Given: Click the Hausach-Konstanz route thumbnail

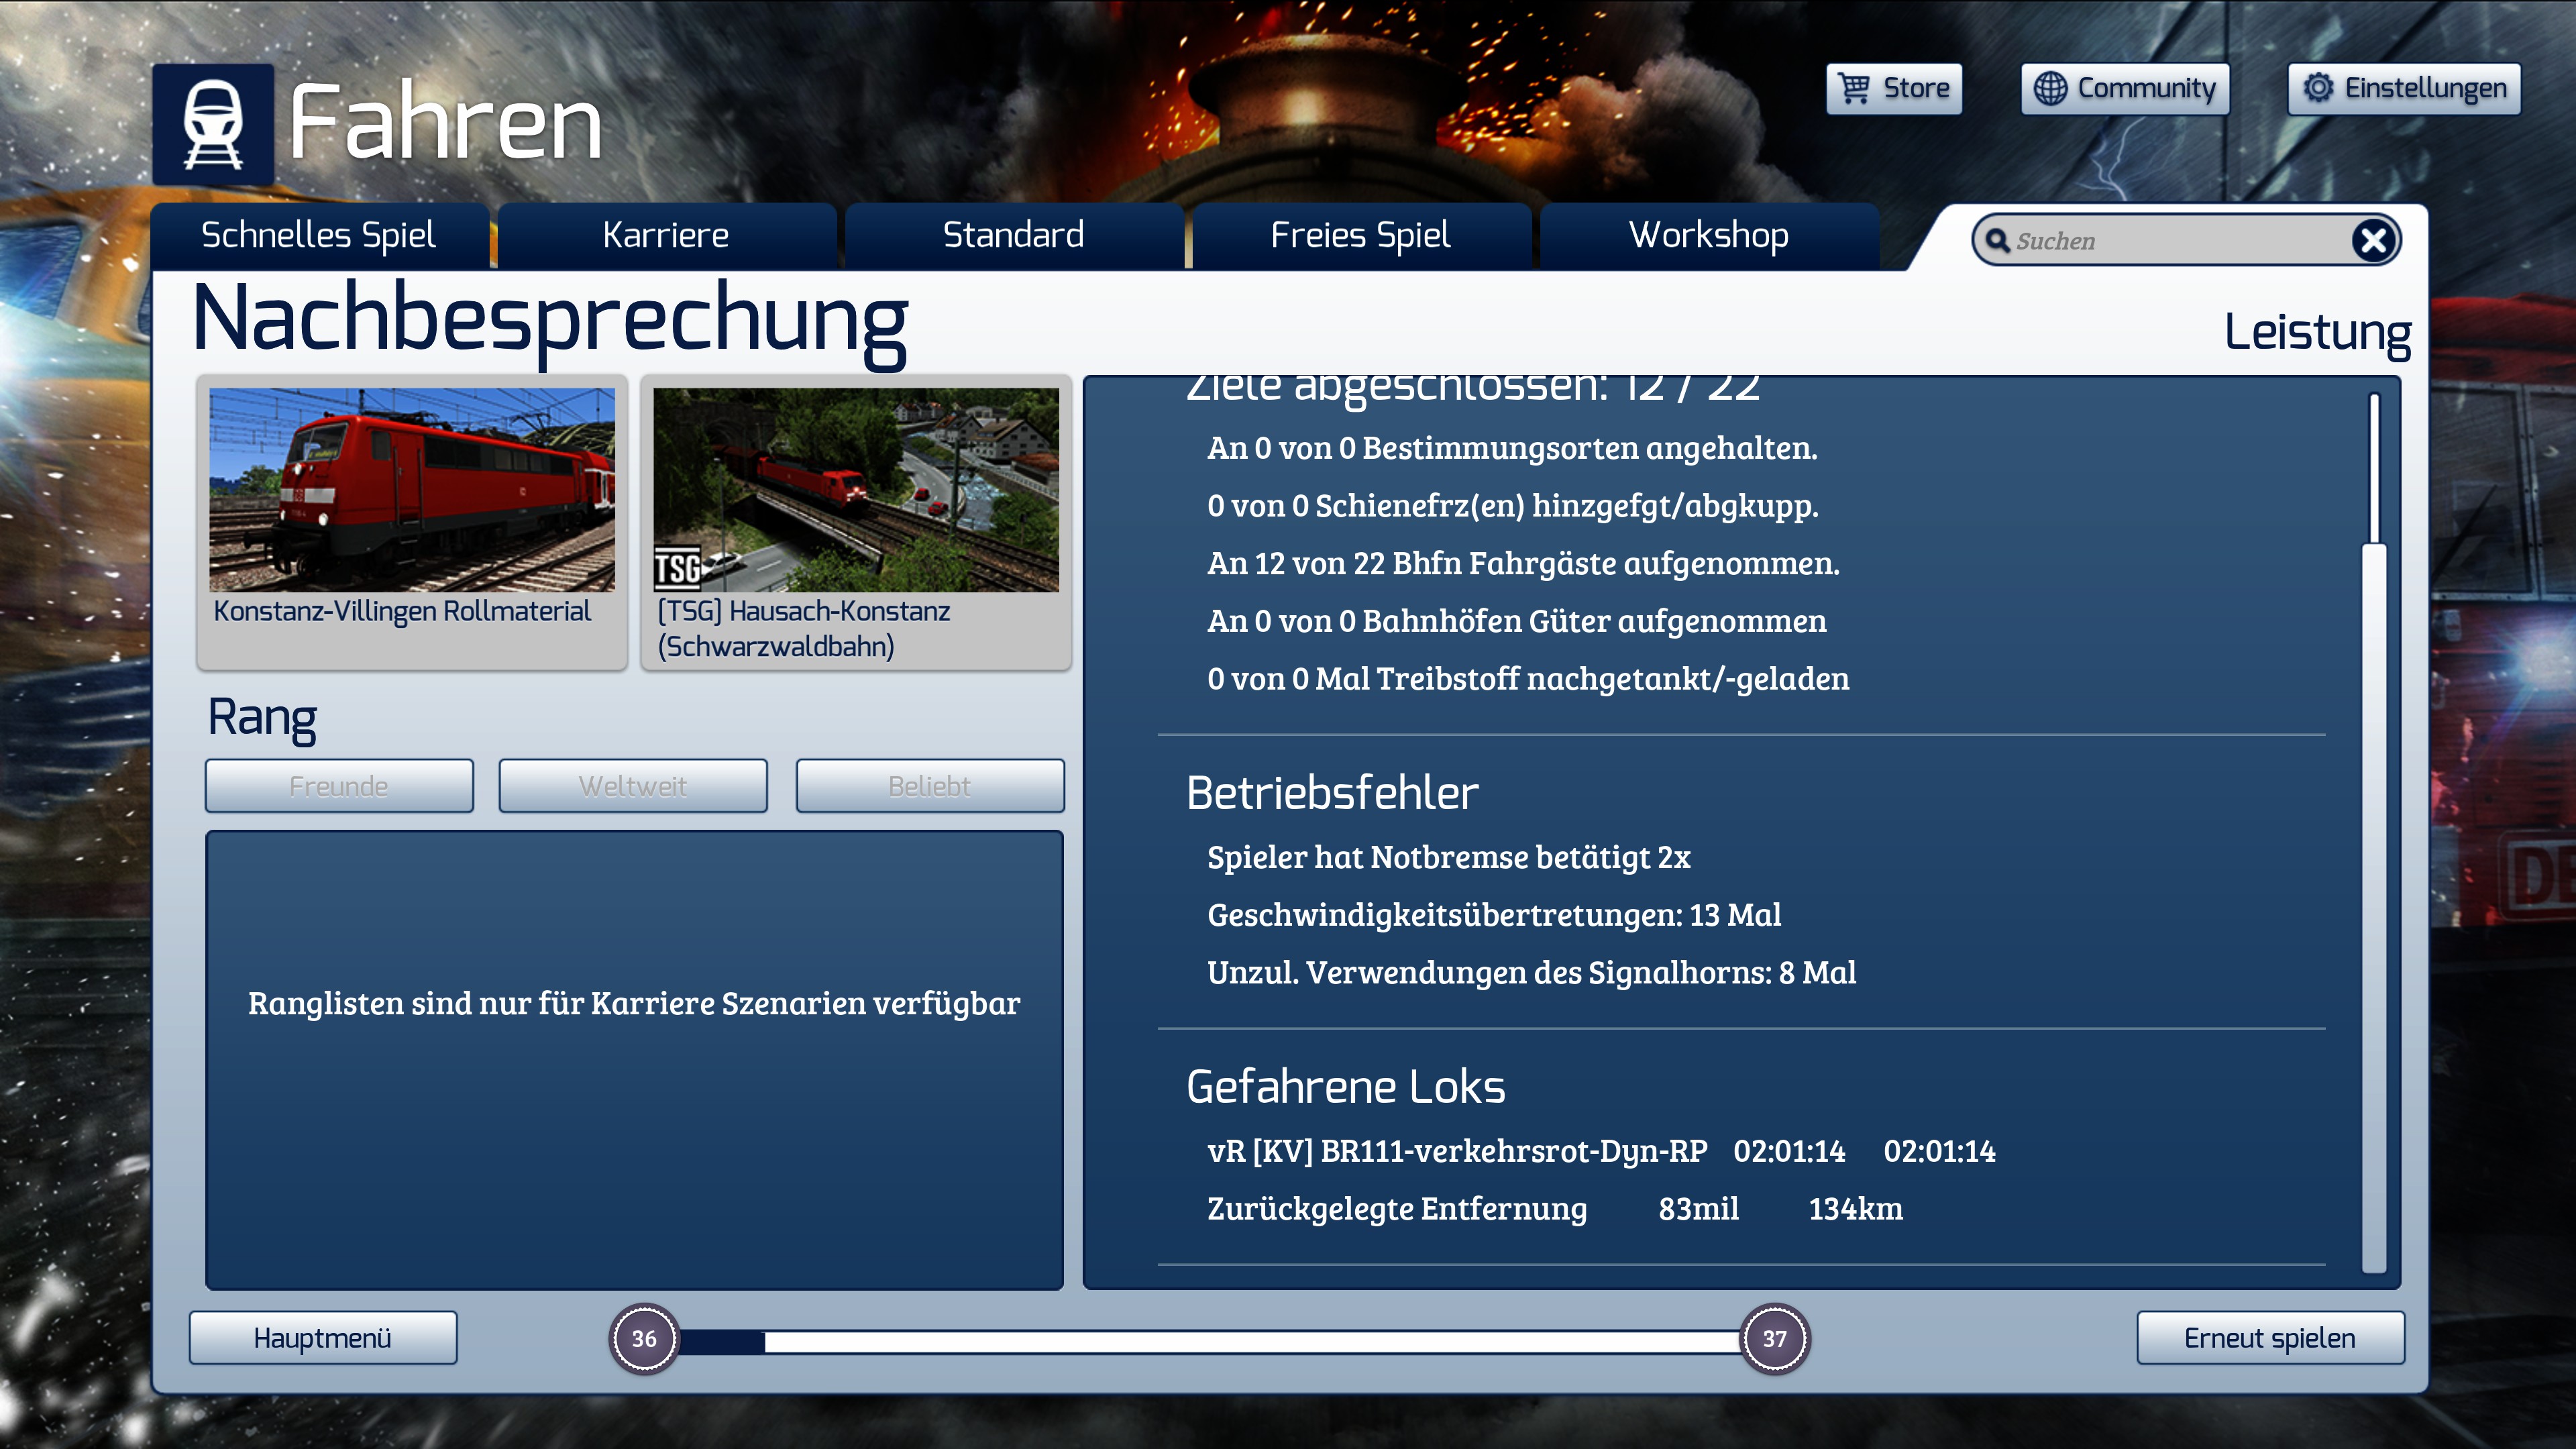Looking at the screenshot, I should click(855, 490).
